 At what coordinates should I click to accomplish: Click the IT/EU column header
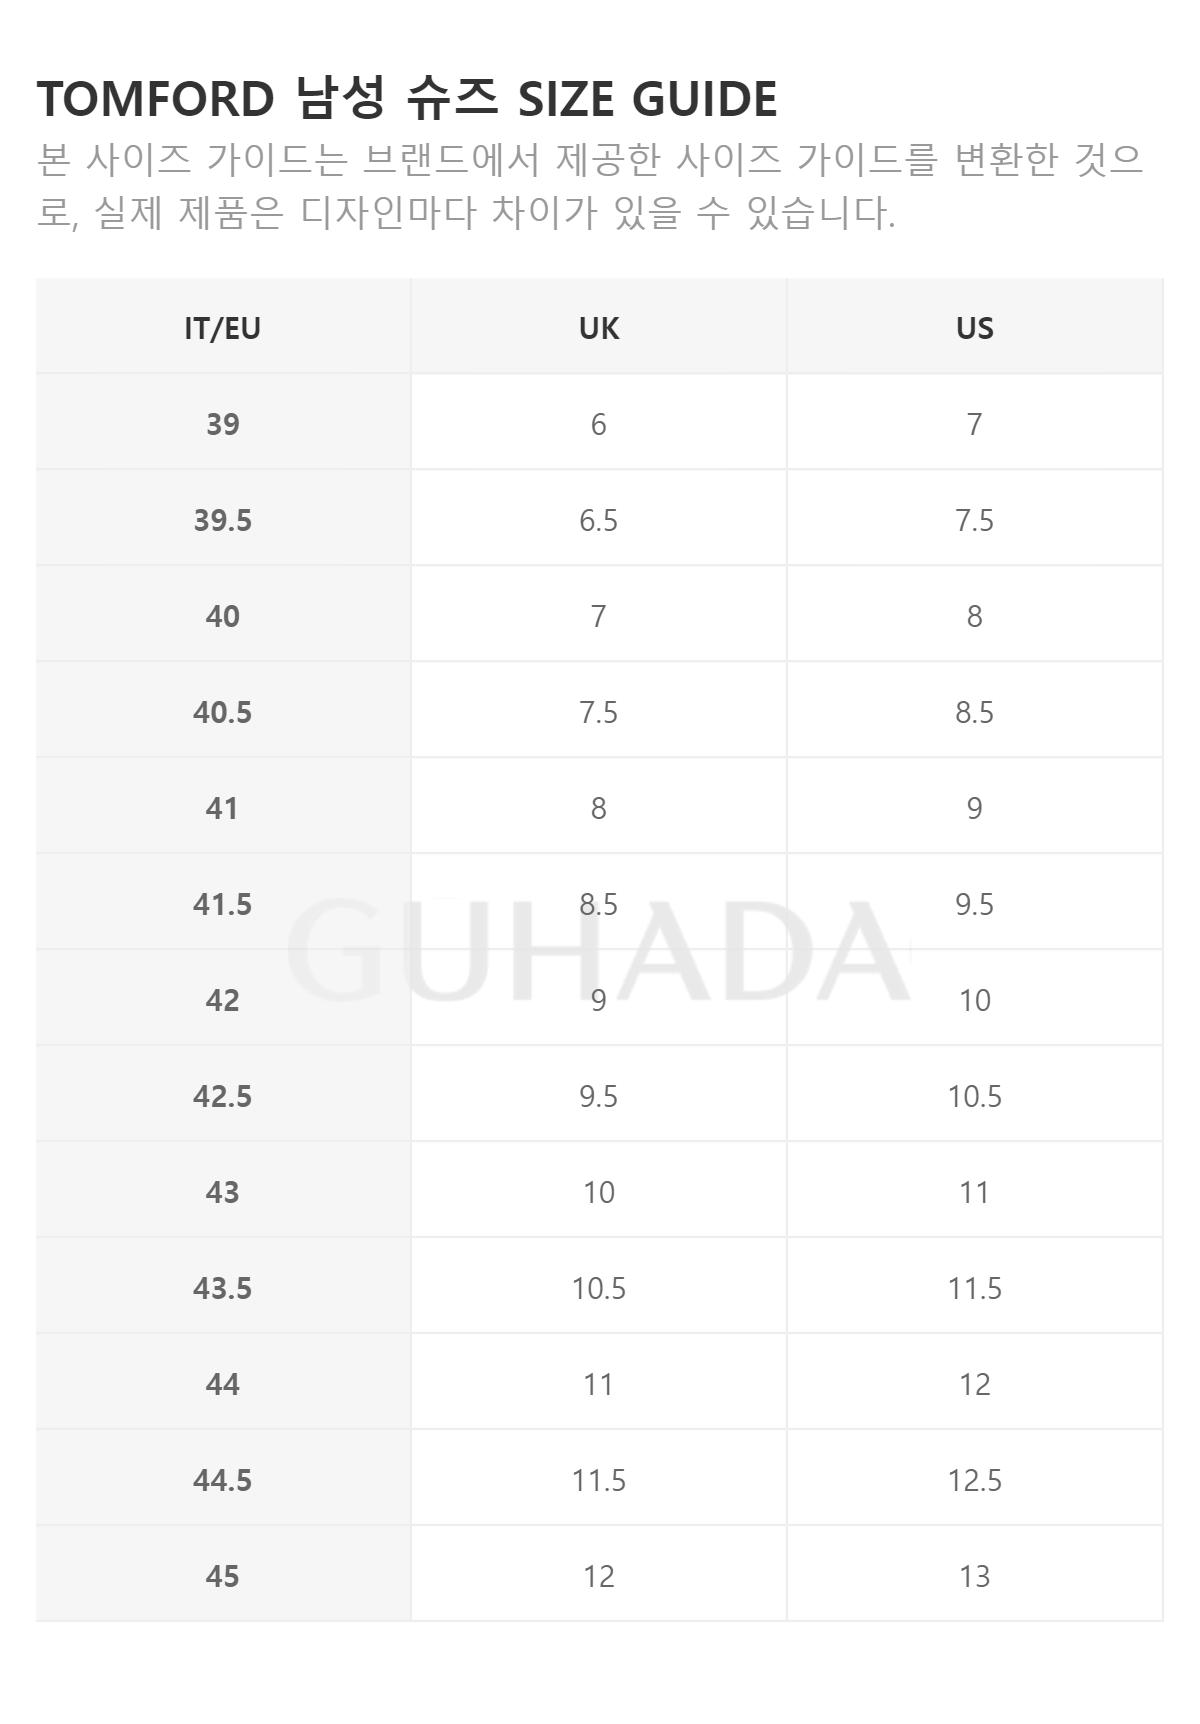pyautogui.click(x=223, y=327)
